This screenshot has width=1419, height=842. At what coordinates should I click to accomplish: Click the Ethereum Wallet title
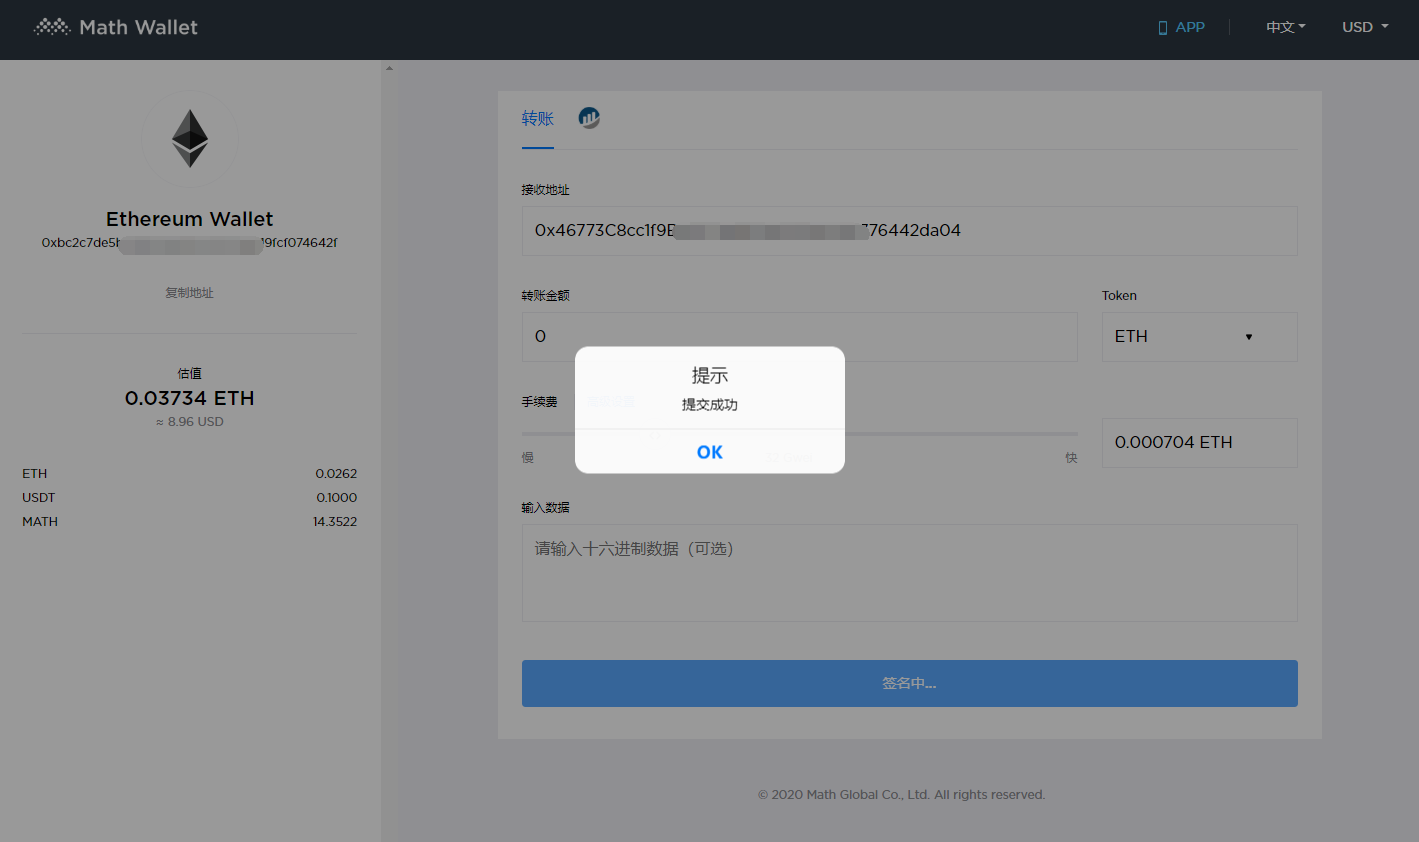click(190, 219)
